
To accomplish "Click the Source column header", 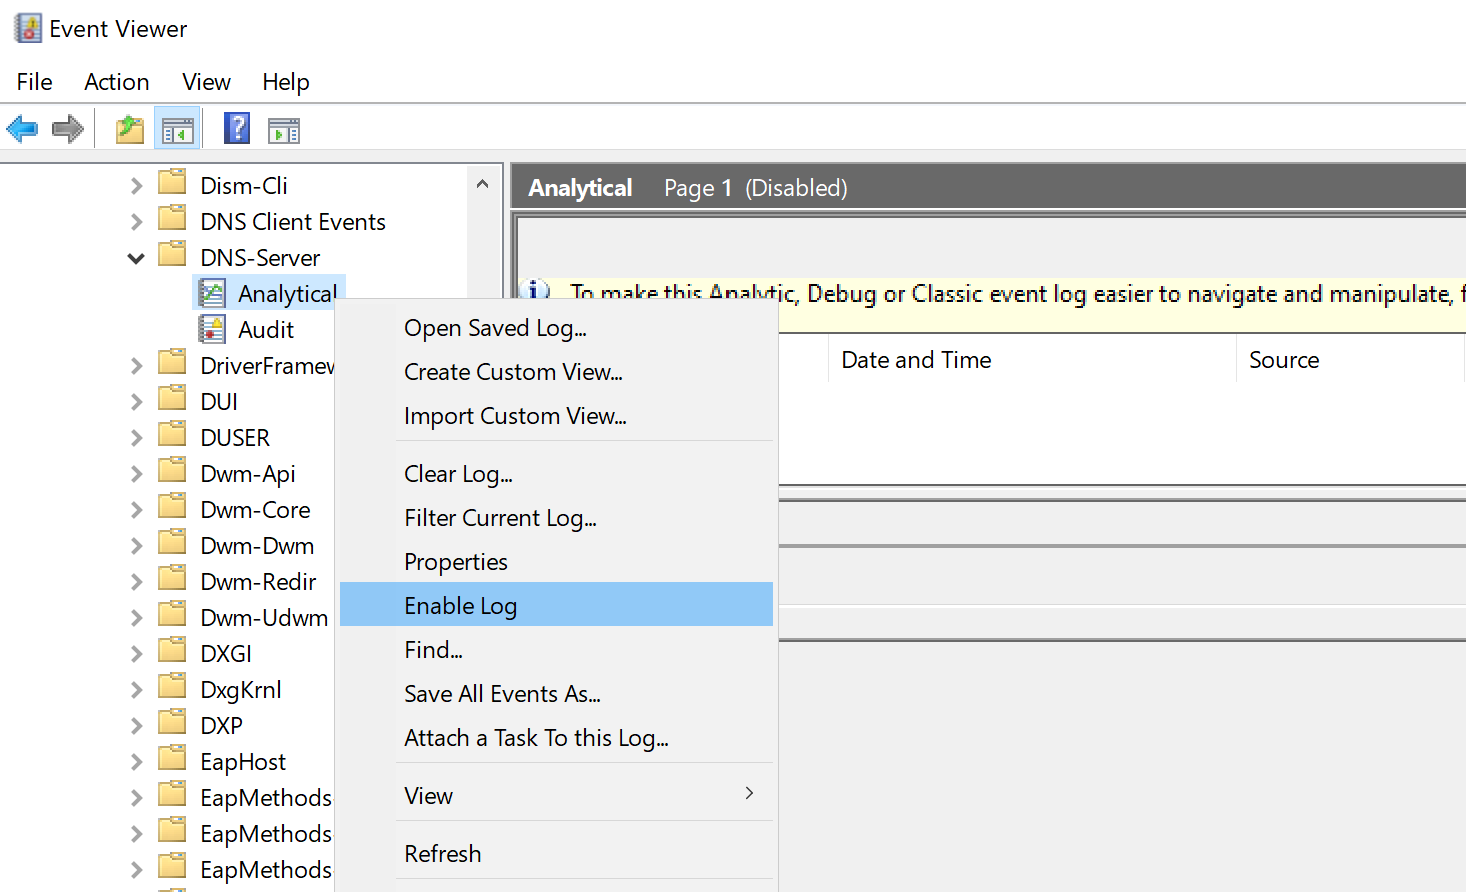I will point(1284,360).
